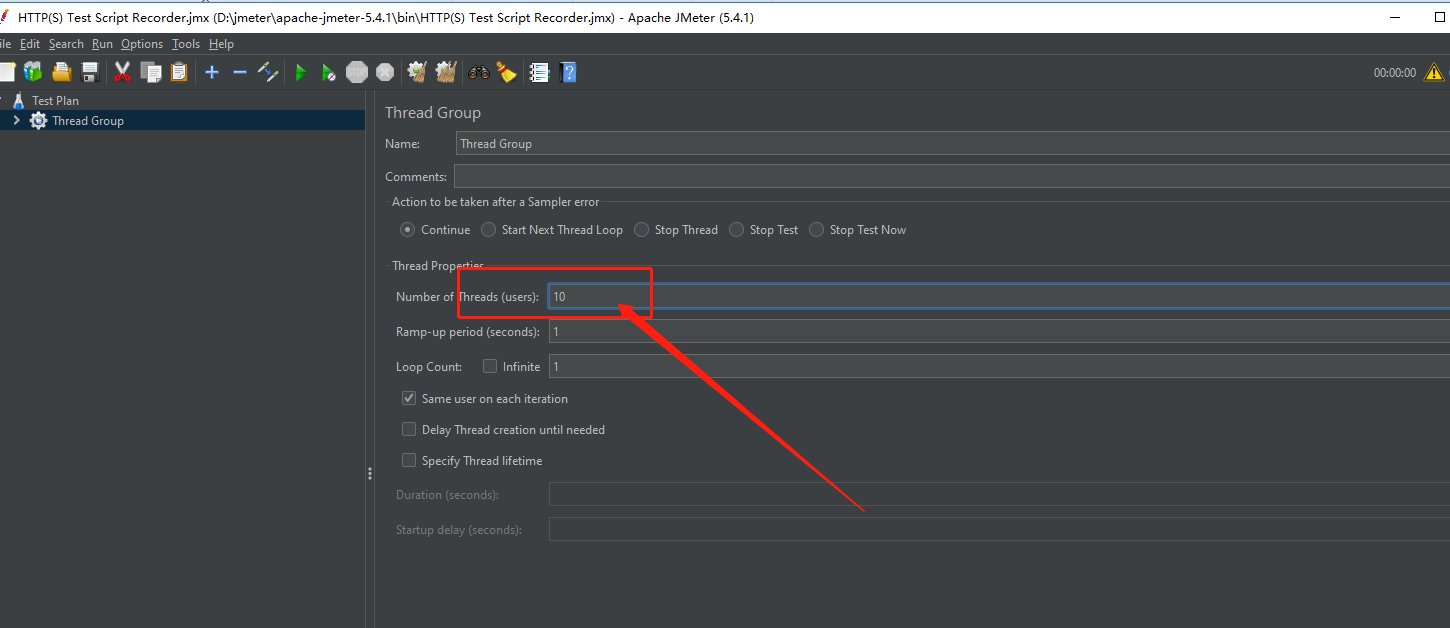Click the Start no pauses icon

pyautogui.click(x=328, y=72)
